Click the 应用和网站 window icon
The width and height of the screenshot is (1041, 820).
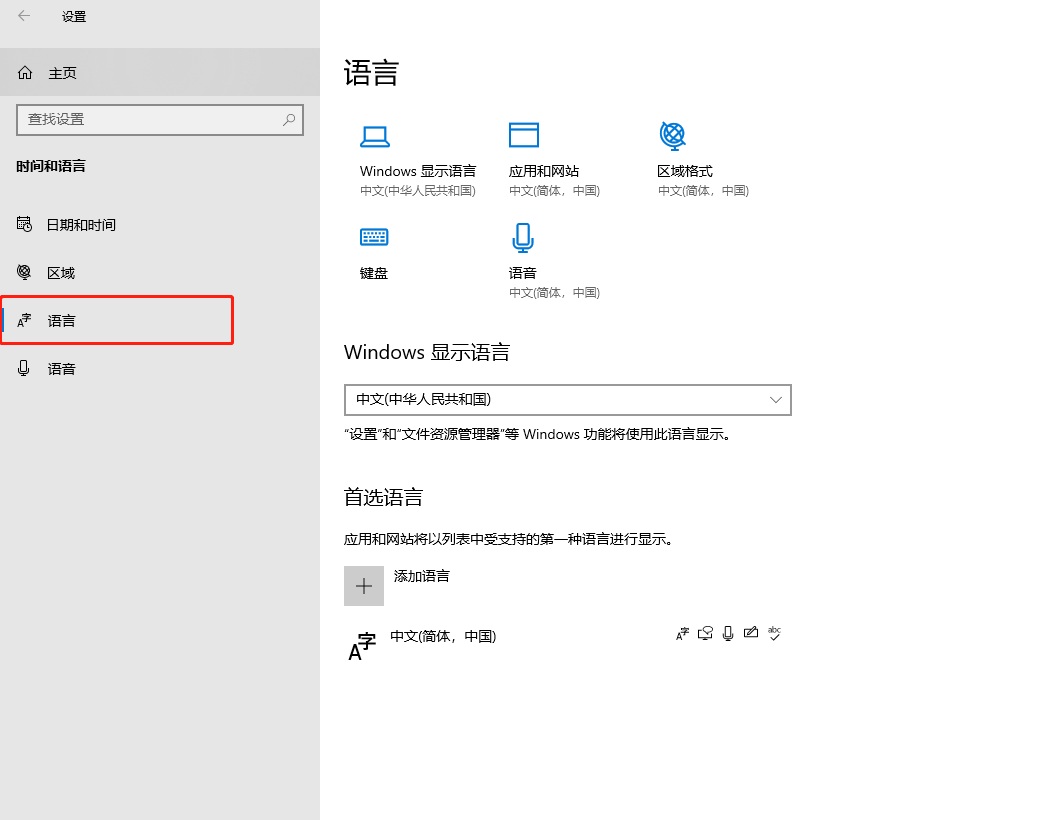(523, 135)
